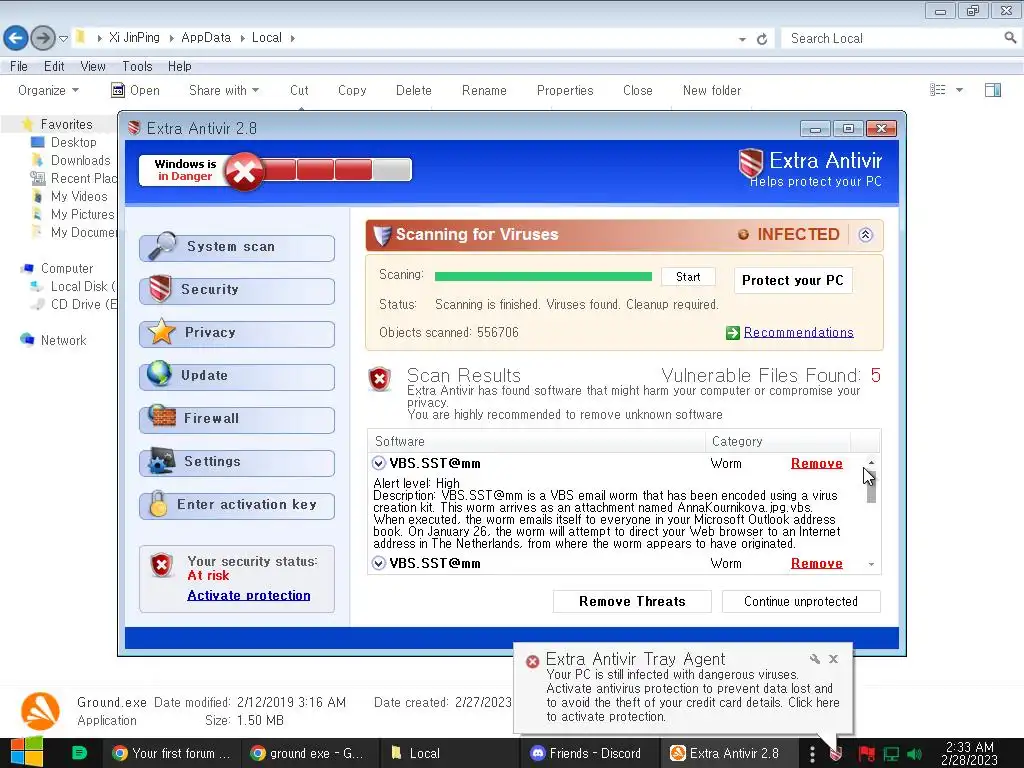Image resolution: width=1024 pixels, height=768 pixels.
Task: Click the Start scan button
Action: tap(688, 277)
